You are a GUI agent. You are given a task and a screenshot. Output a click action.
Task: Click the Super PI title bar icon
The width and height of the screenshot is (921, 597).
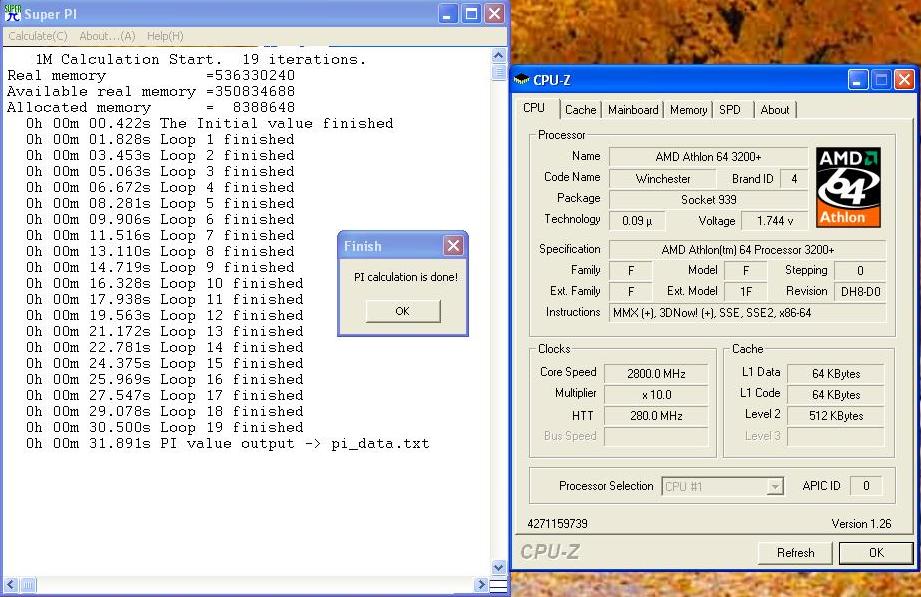[12, 14]
